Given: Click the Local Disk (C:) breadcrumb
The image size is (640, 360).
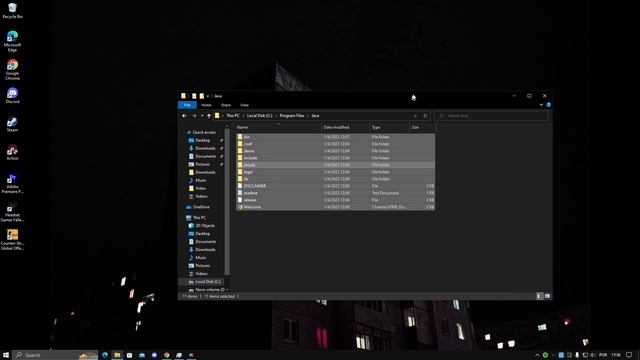Looking at the screenshot, I should (x=259, y=116).
